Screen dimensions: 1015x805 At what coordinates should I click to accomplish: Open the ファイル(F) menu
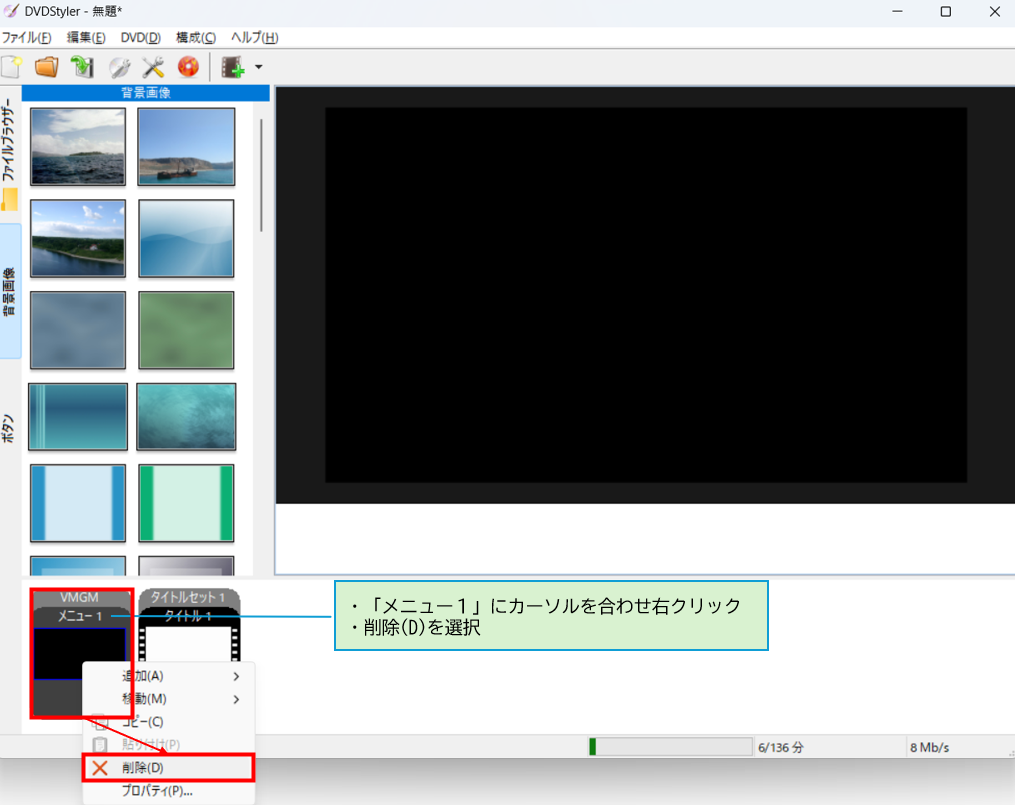pos(26,38)
